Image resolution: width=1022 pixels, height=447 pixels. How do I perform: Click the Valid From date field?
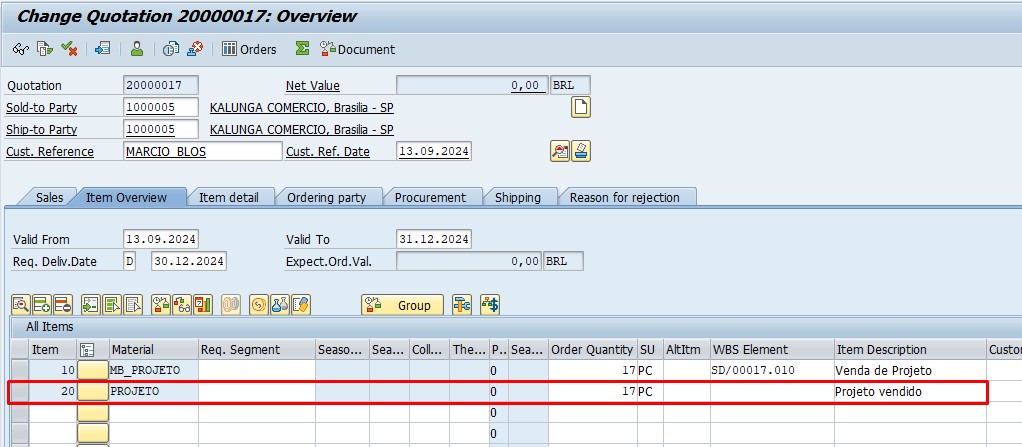[161, 239]
